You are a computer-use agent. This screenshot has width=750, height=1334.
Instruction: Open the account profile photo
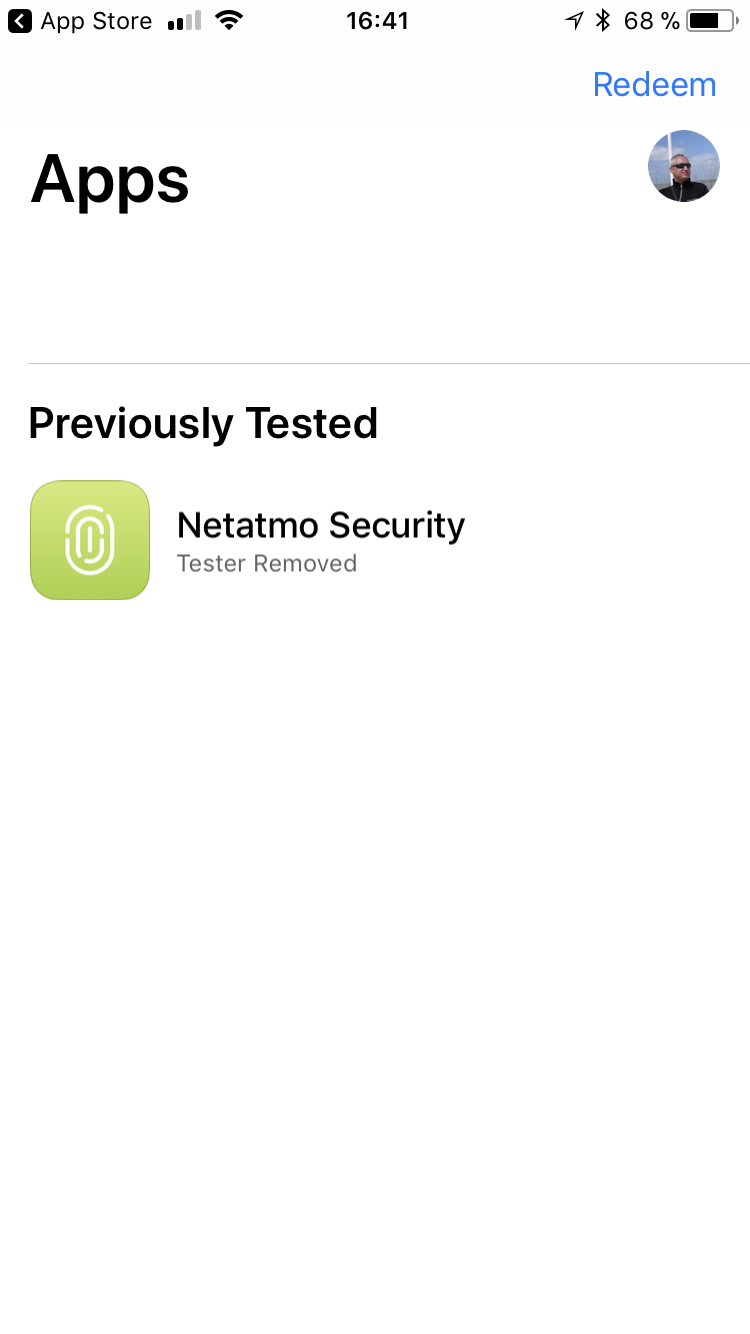[x=684, y=166]
